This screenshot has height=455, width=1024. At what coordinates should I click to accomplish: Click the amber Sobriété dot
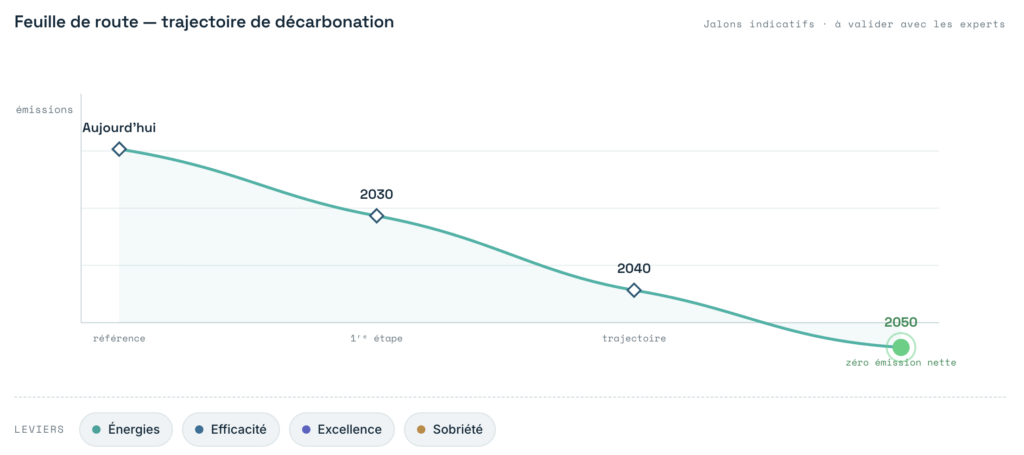(421, 430)
